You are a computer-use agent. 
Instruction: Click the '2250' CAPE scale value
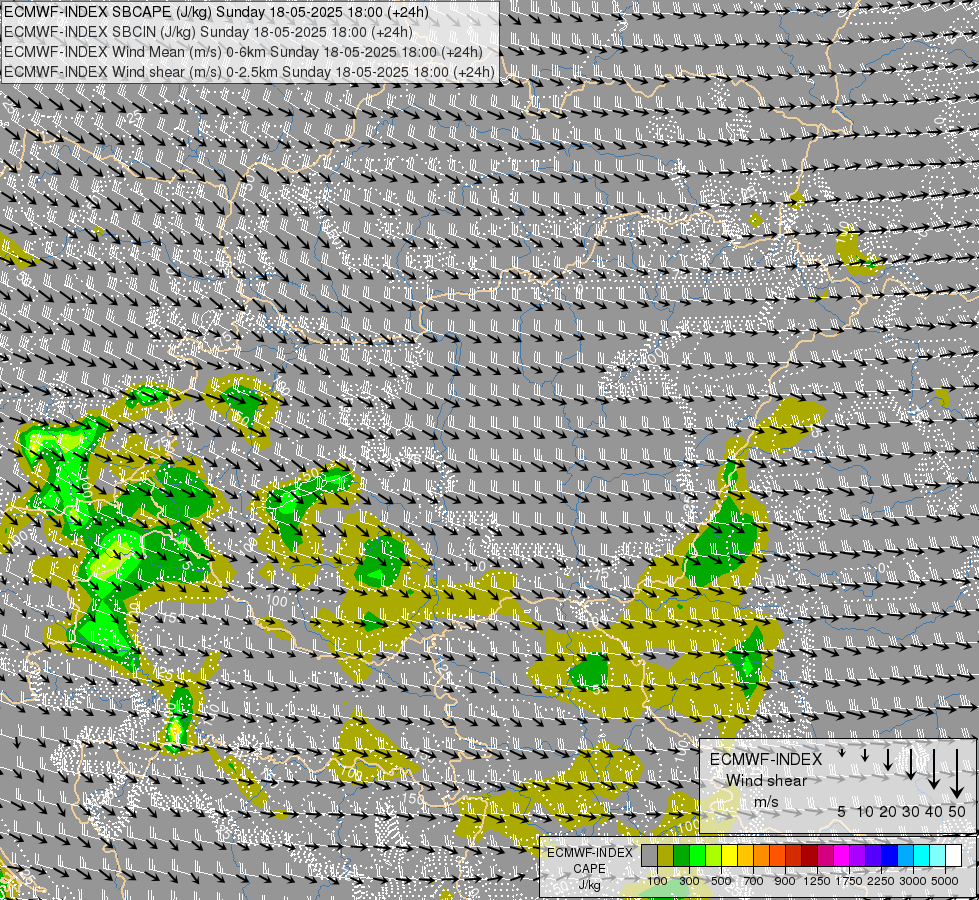tap(881, 881)
